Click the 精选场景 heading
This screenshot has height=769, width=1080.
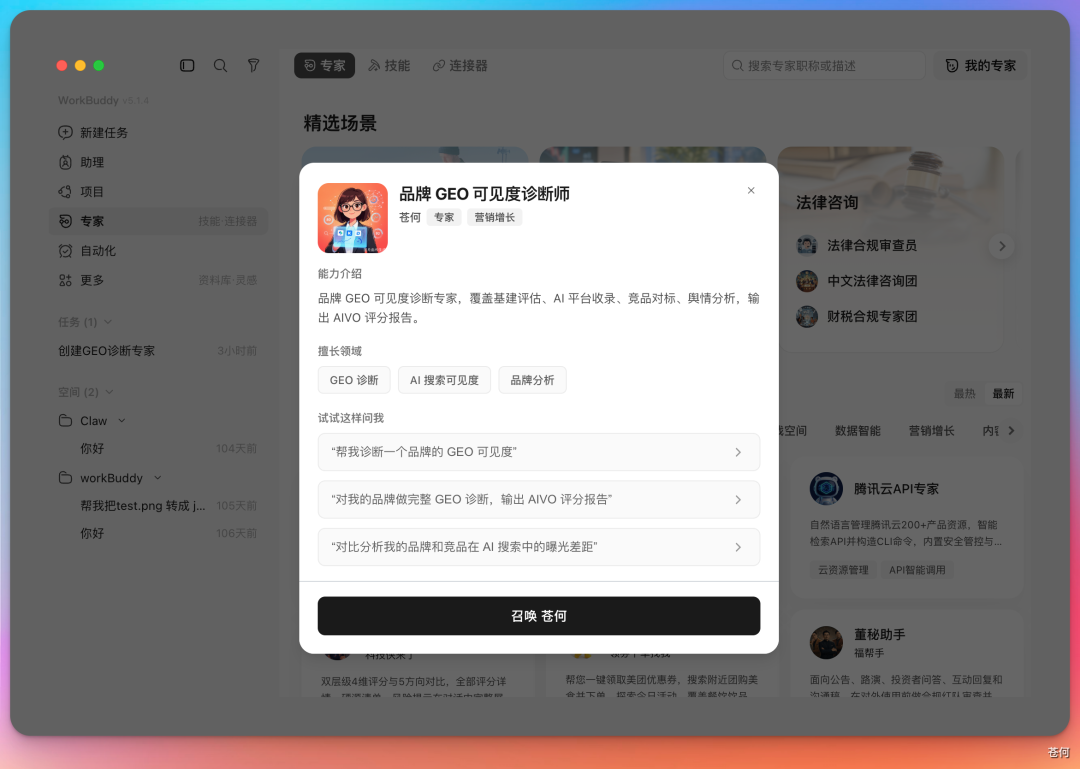(x=340, y=123)
